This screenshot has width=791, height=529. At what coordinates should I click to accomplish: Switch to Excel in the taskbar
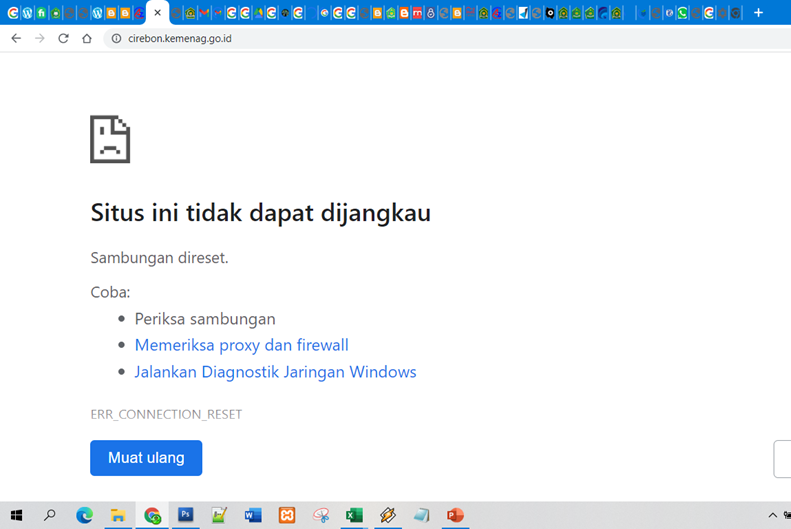(354, 515)
